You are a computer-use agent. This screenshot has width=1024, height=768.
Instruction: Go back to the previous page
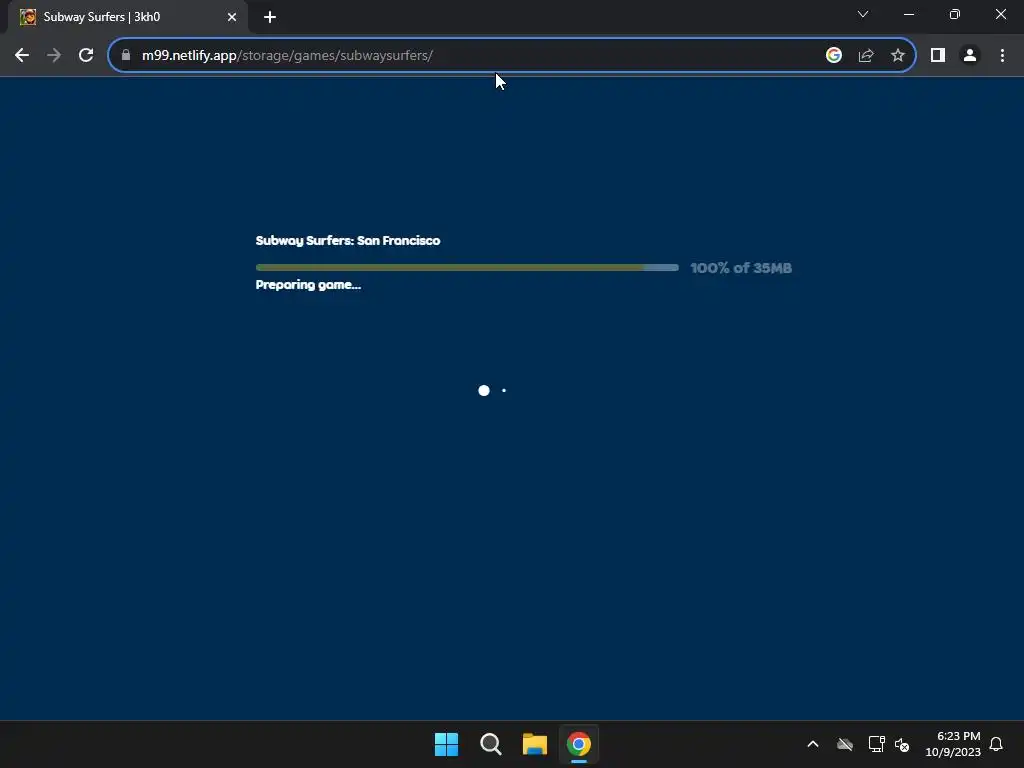point(22,56)
